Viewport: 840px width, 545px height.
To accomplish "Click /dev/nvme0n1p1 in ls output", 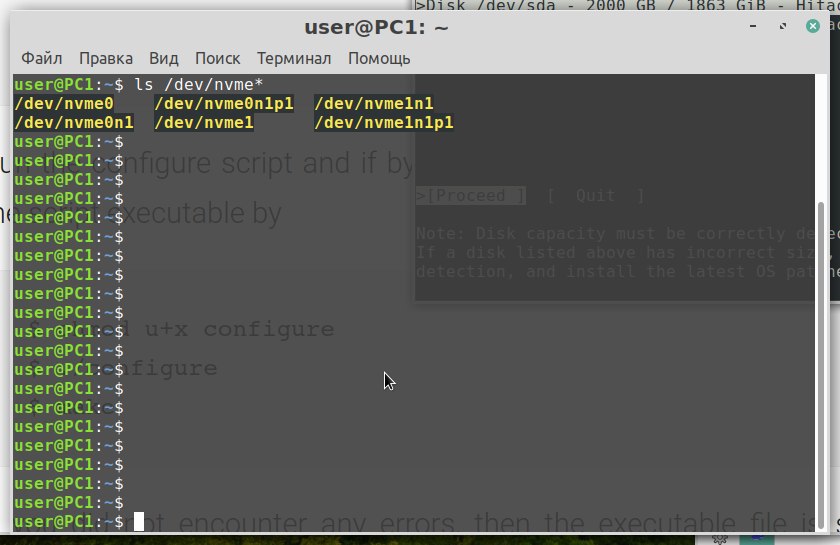I will coord(224,103).
